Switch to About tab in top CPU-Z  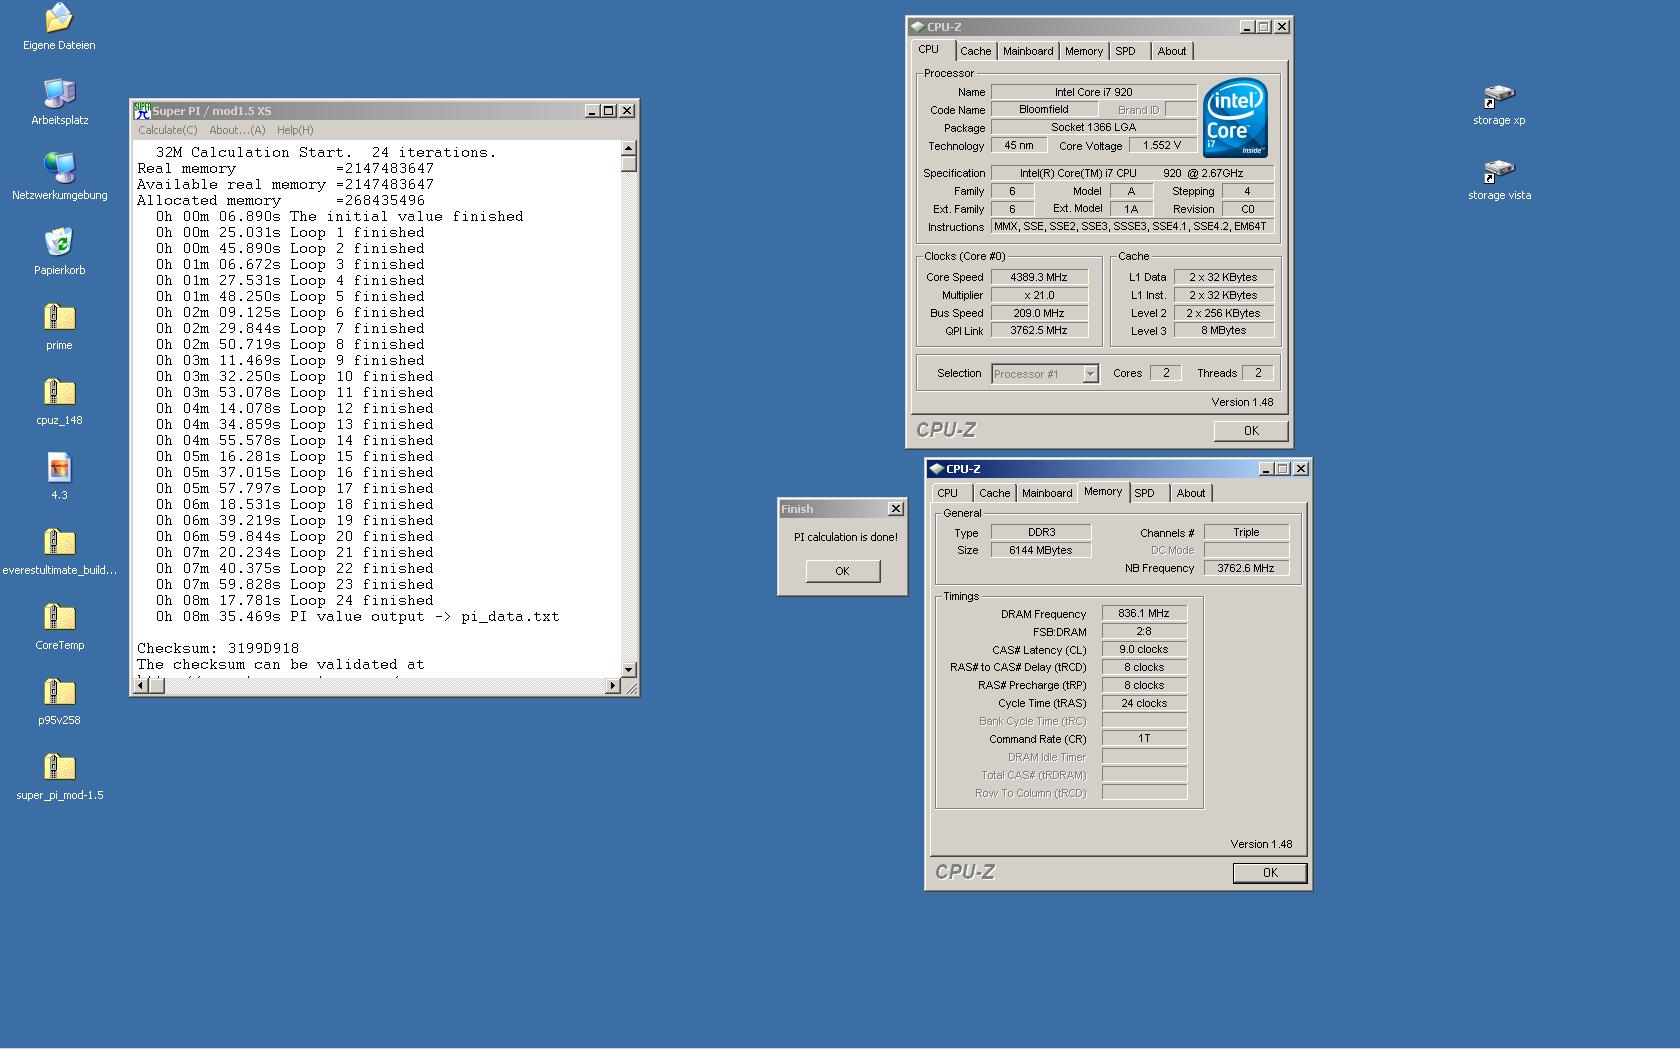pos(1172,51)
